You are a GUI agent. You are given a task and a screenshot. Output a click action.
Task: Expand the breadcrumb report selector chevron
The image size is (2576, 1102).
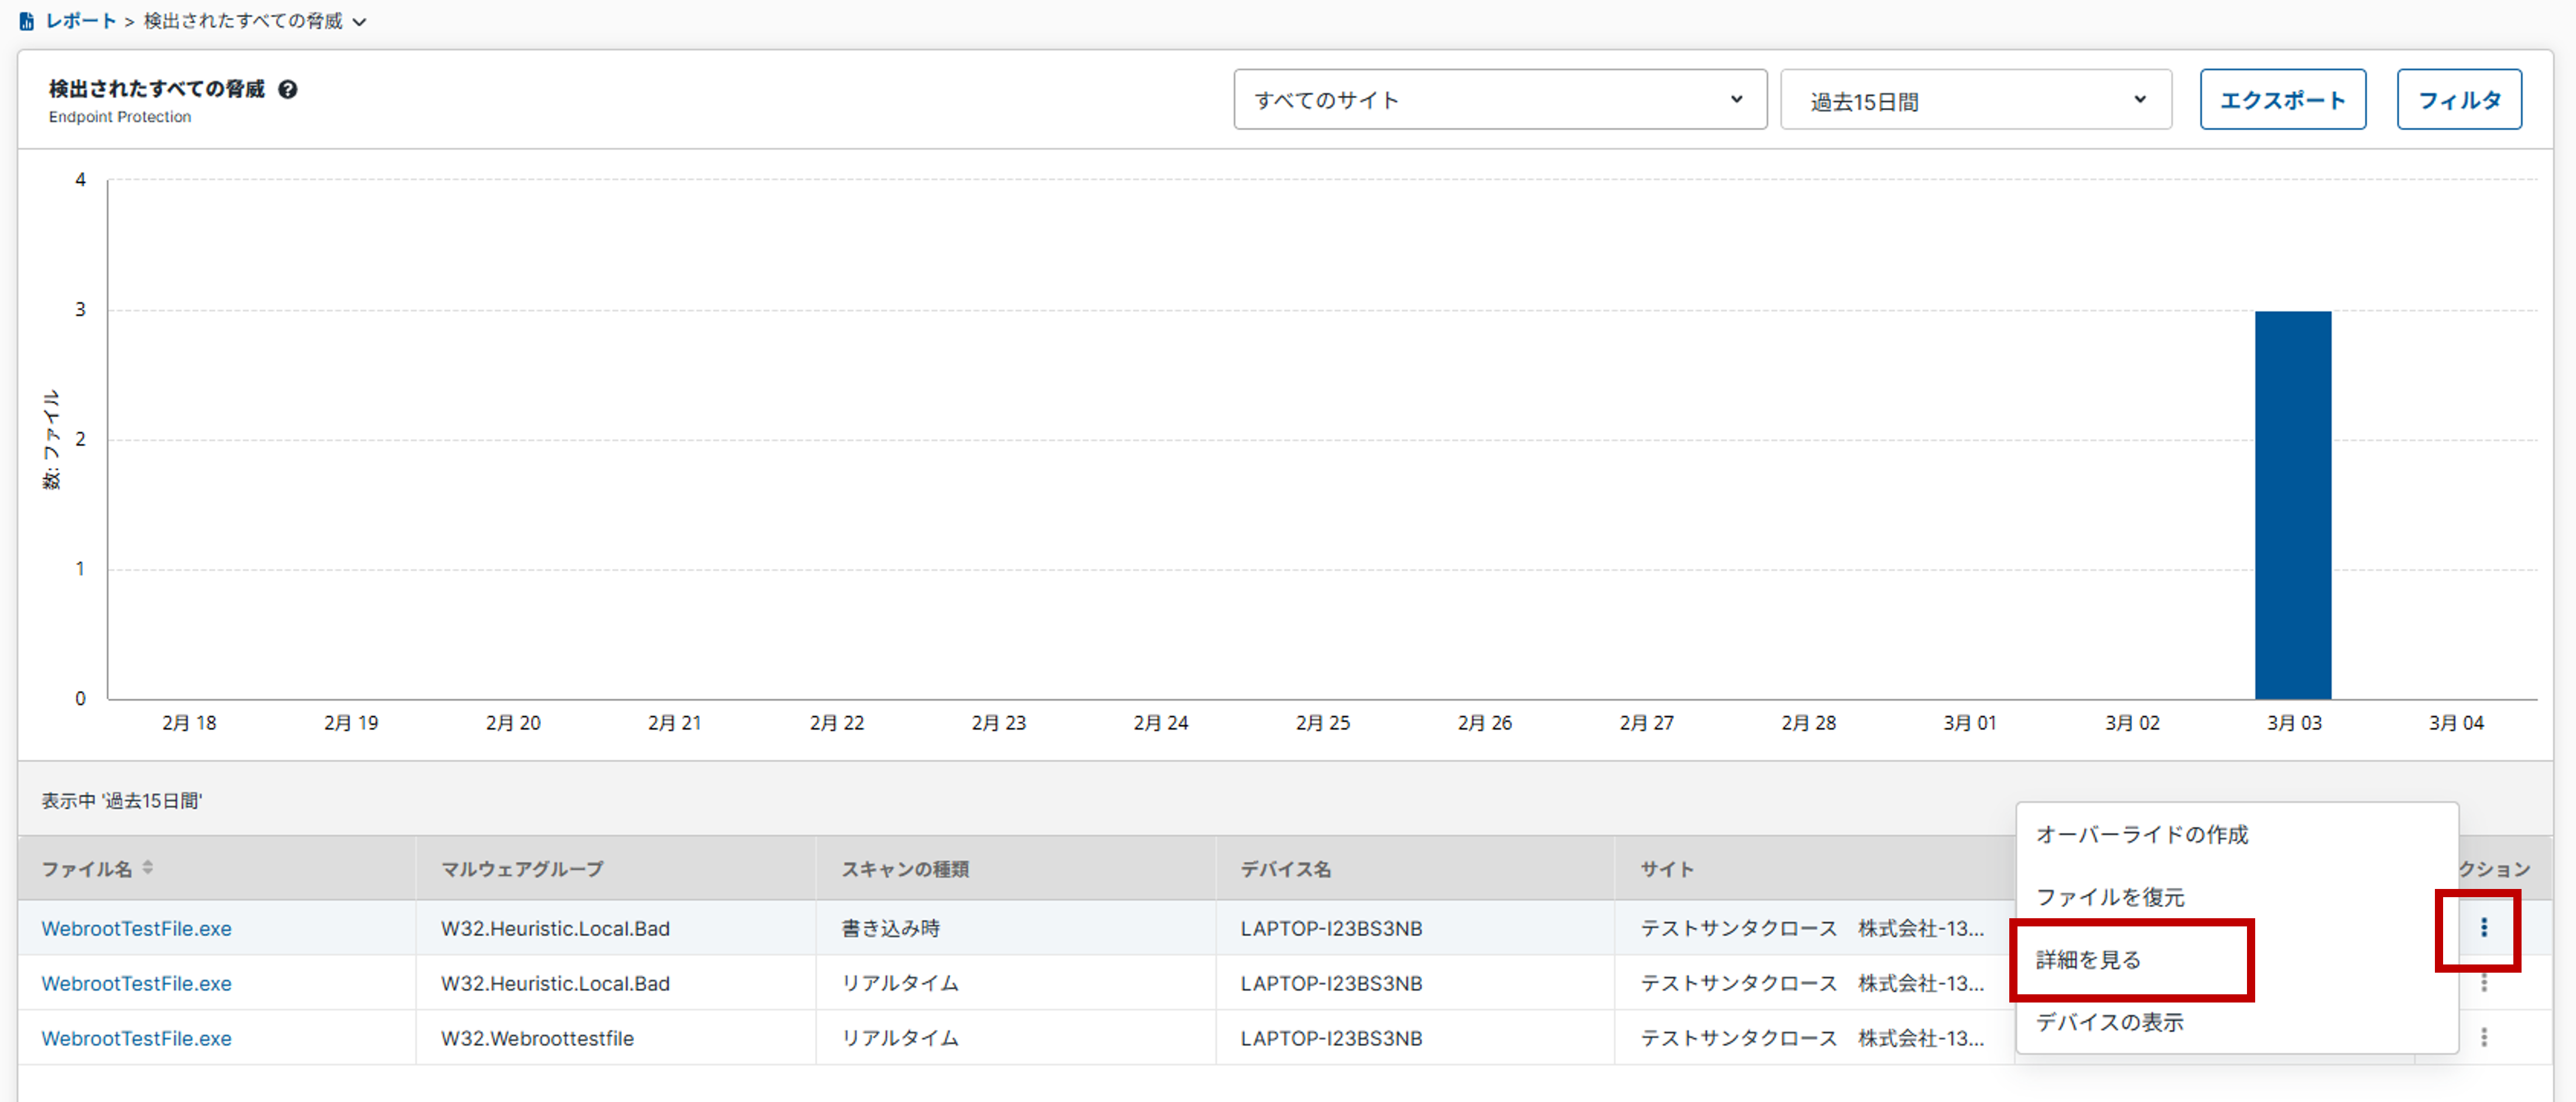click(360, 22)
